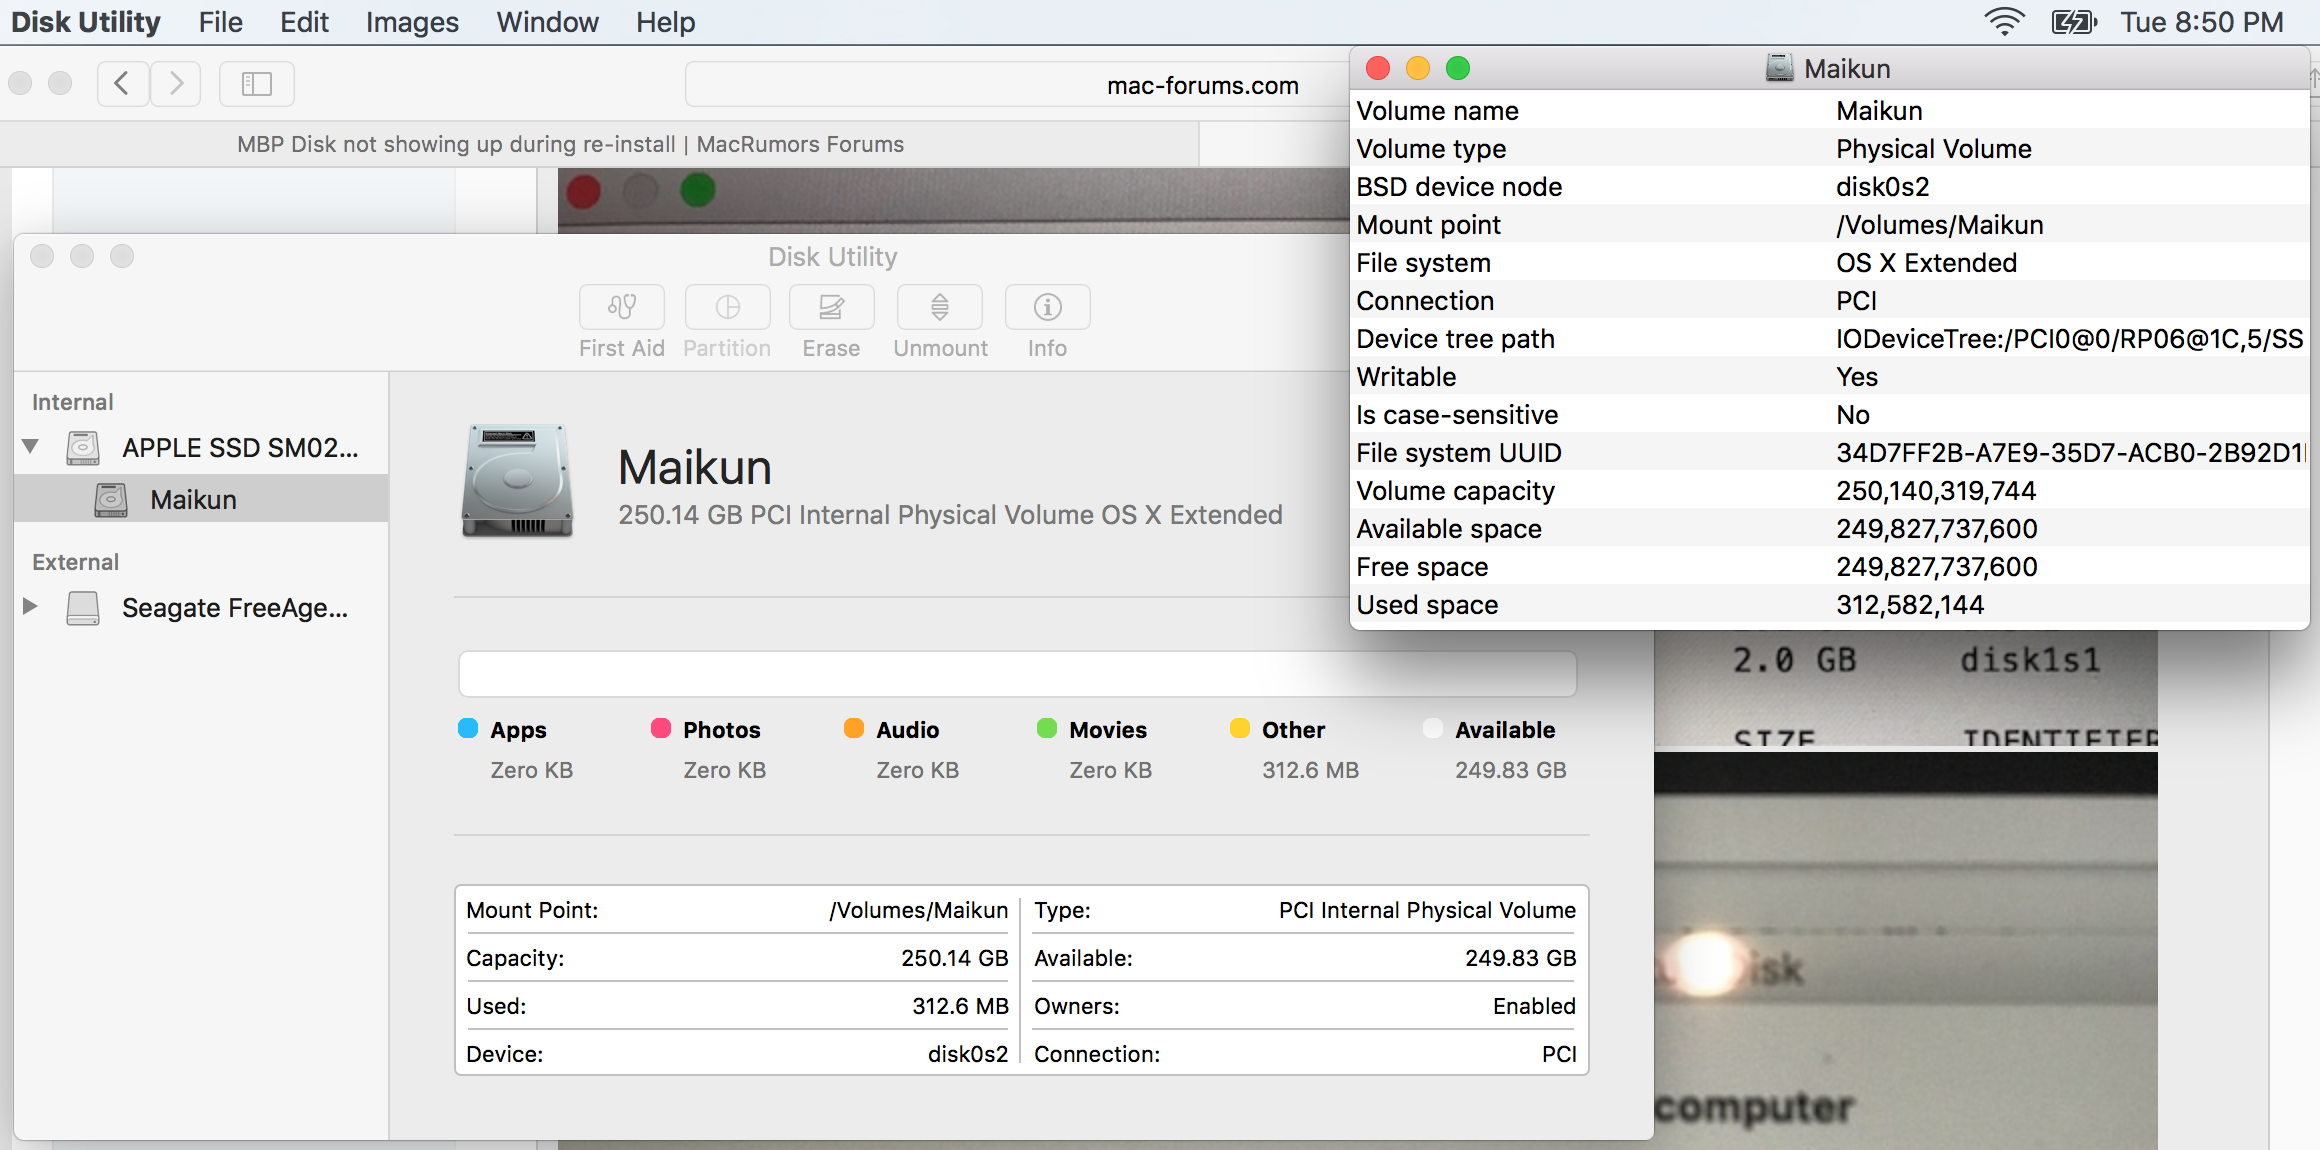Click the Type PCI Internal Physical Volume cell
This screenshot has height=1150, width=2320.
(x=1305, y=910)
